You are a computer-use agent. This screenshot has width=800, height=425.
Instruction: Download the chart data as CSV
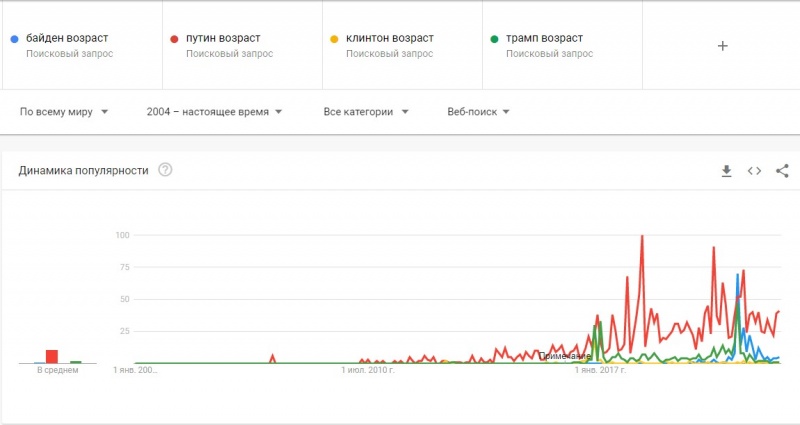click(727, 171)
